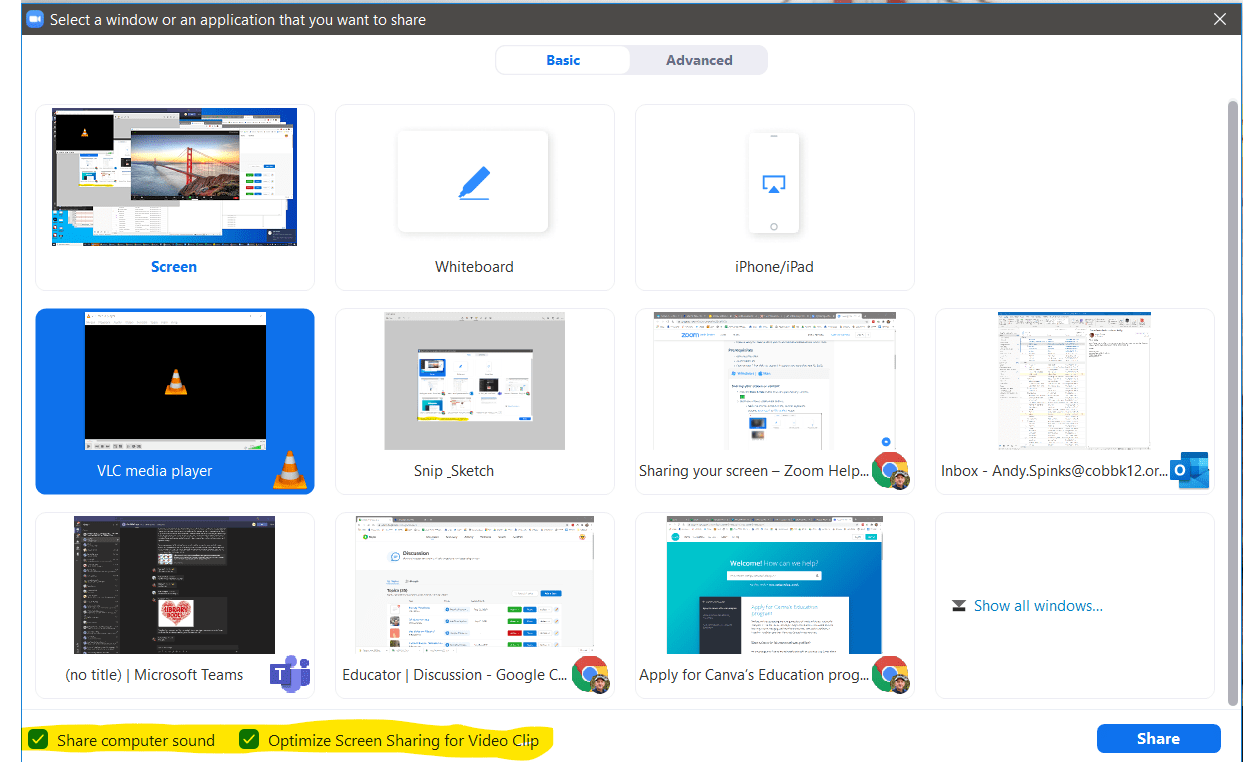Click Chrome badge on Educator Discussion tile

590,674
